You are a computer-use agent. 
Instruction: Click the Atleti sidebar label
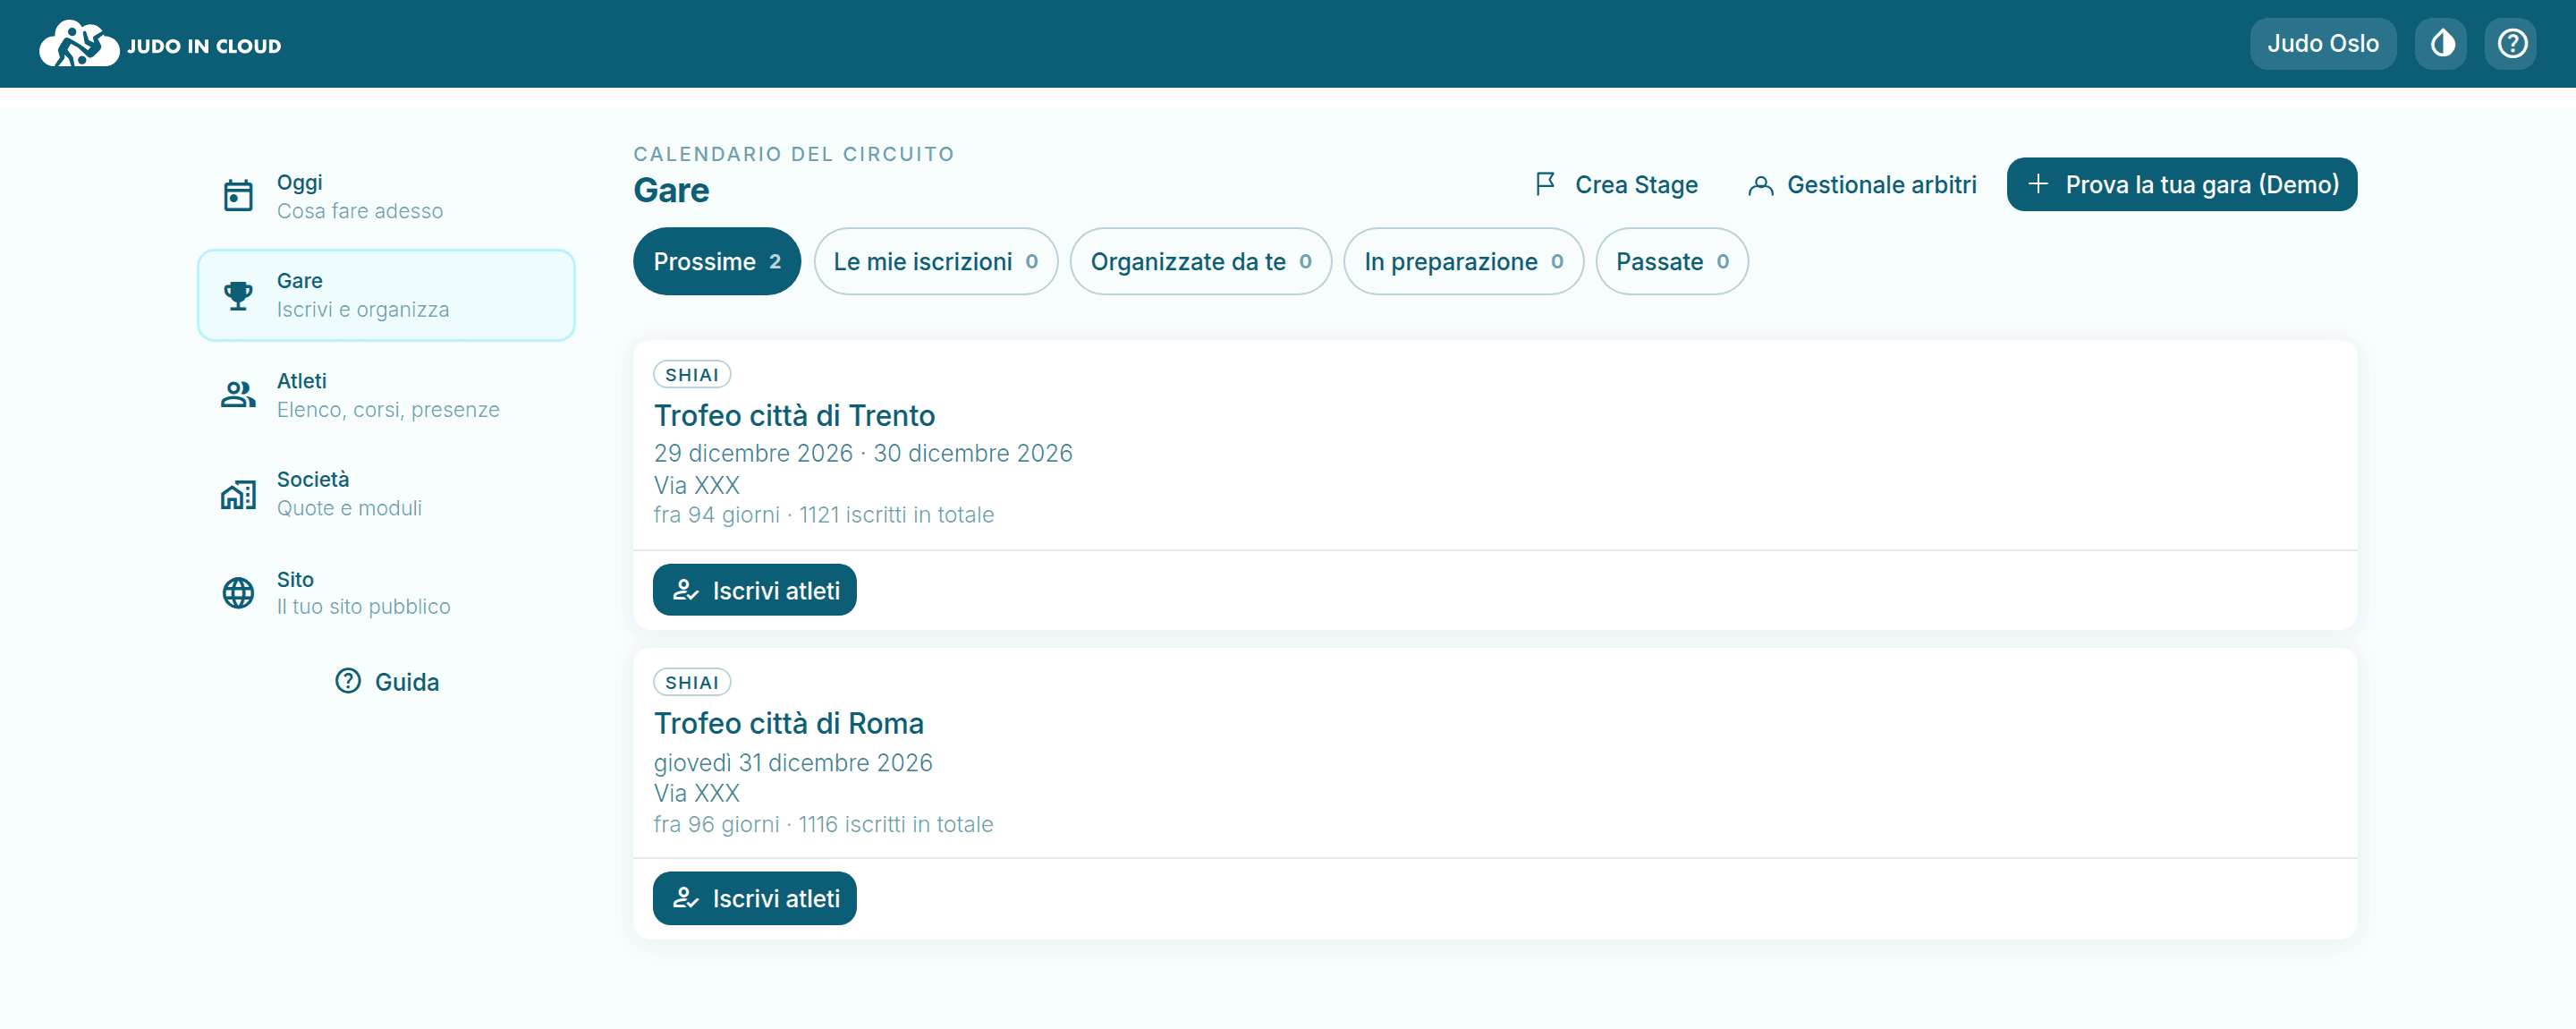301,381
